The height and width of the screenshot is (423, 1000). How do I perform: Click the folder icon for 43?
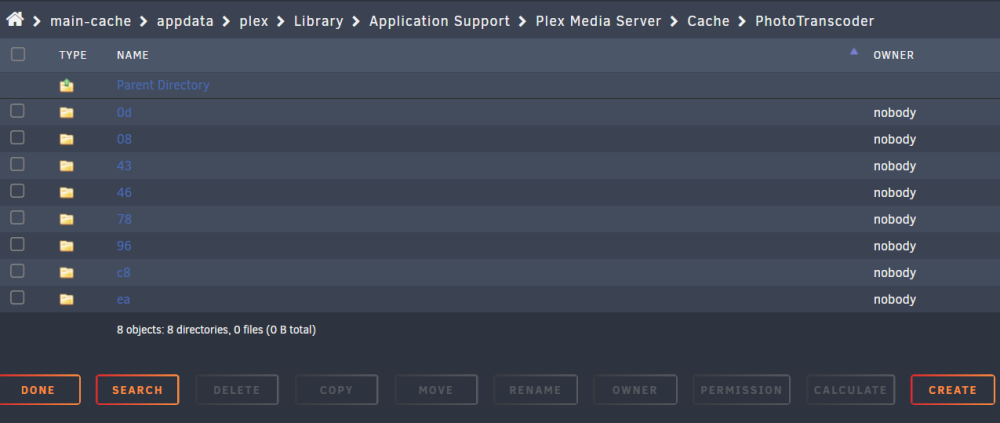point(66,166)
